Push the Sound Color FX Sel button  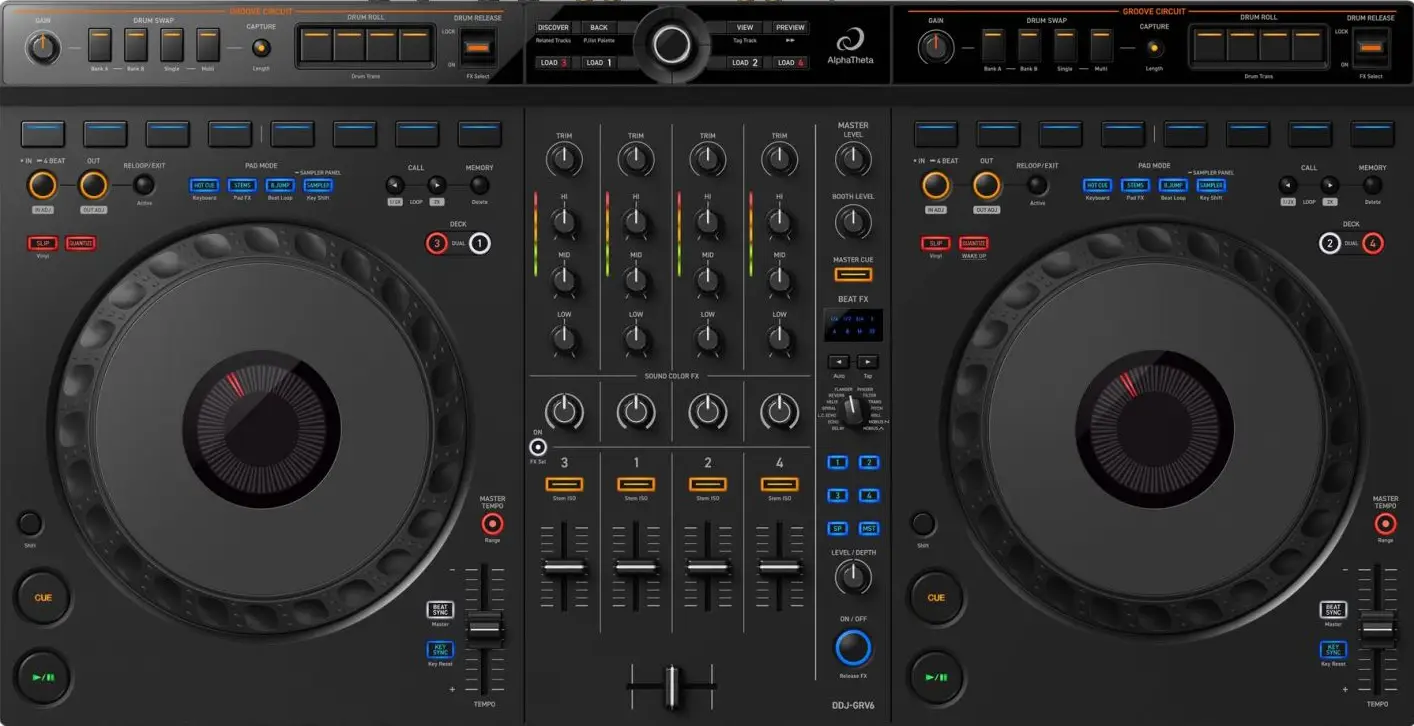click(539, 447)
